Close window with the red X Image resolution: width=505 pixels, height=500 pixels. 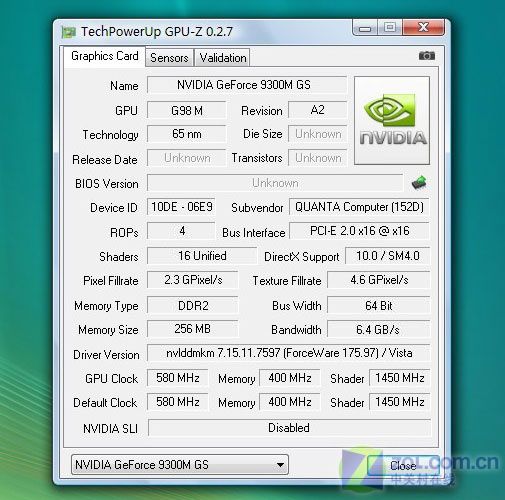[x=423, y=27]
